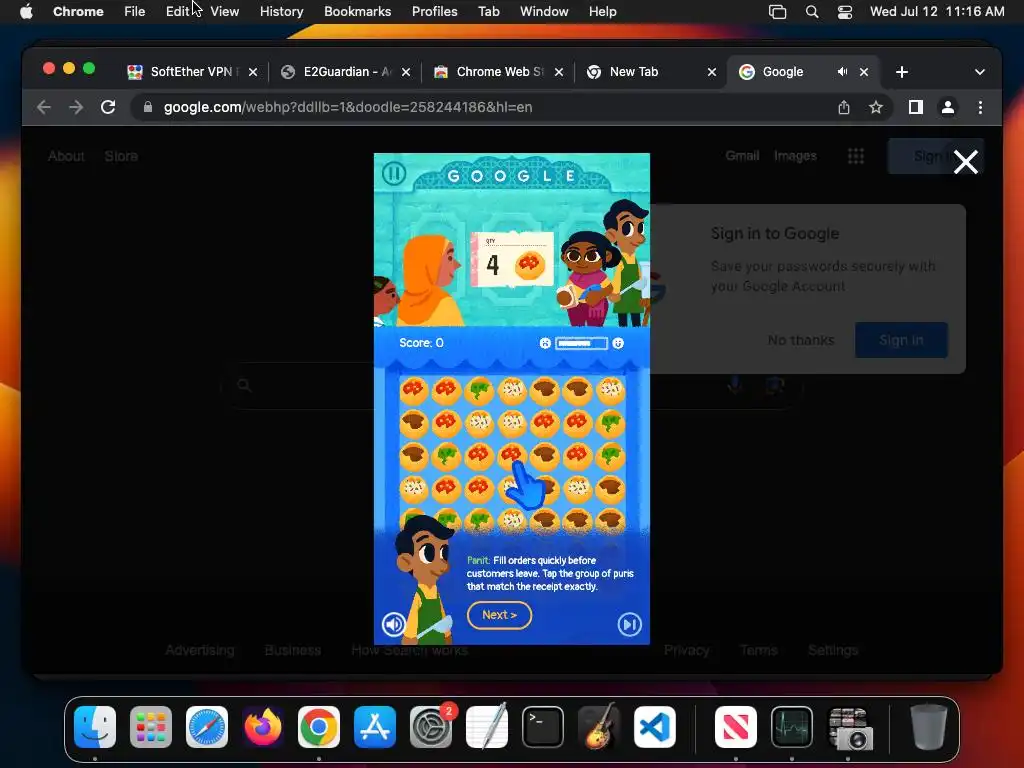This screenshot has width=1024, height=768.
Task: Toggle the Chrome side panel
Action: pyautogui.click(x=916, y=107)
